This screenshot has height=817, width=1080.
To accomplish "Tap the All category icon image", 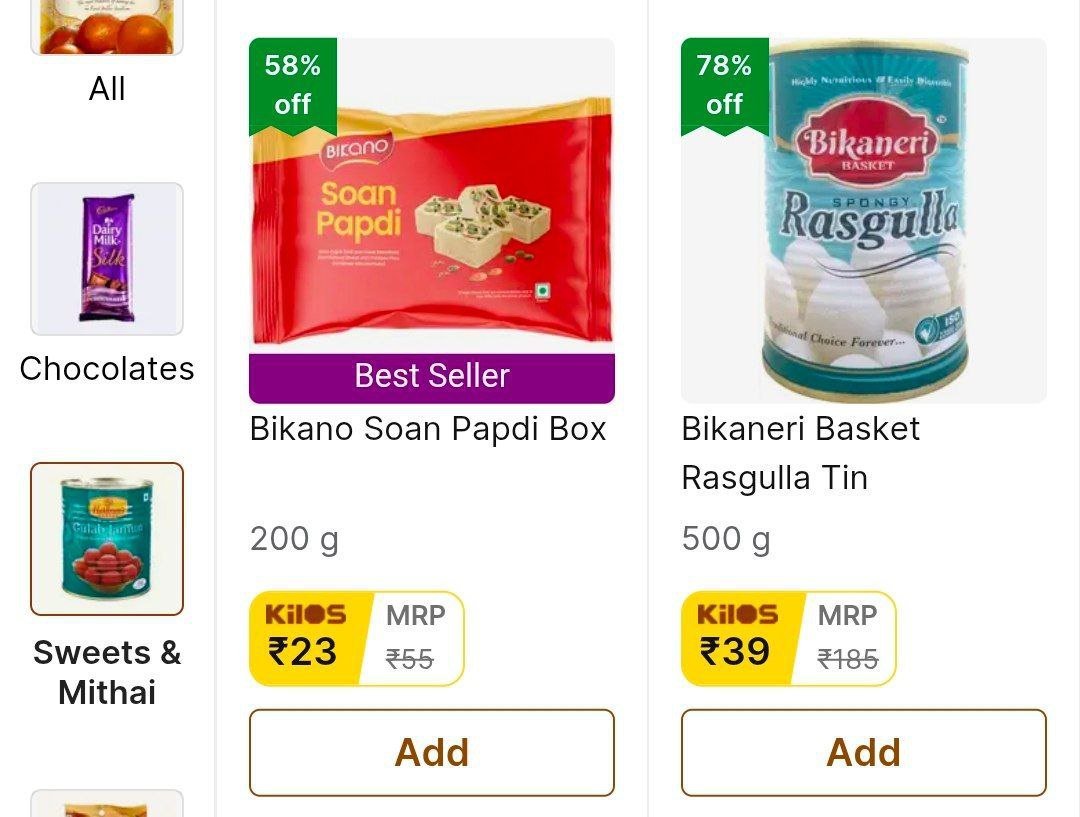I will point(107,27).
